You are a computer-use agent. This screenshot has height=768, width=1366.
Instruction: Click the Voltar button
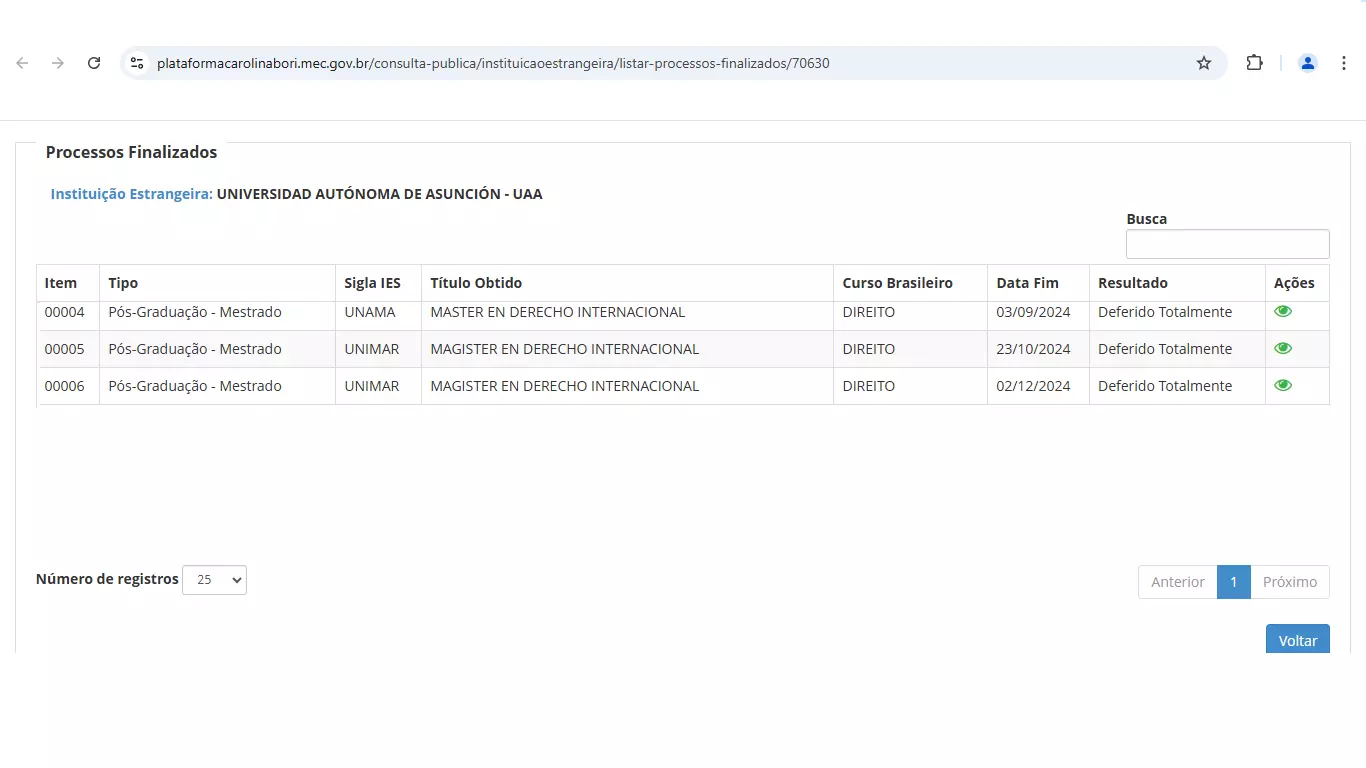(1298, 640)
